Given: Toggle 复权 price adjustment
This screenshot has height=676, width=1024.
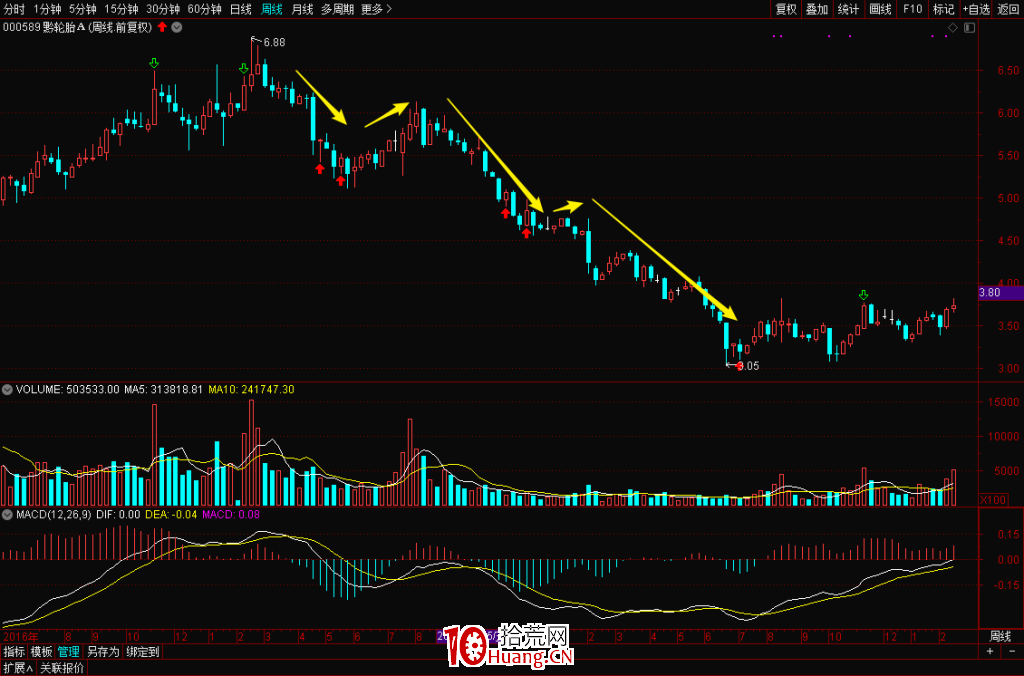Looking at the screenshot, I should pos(786,9).
